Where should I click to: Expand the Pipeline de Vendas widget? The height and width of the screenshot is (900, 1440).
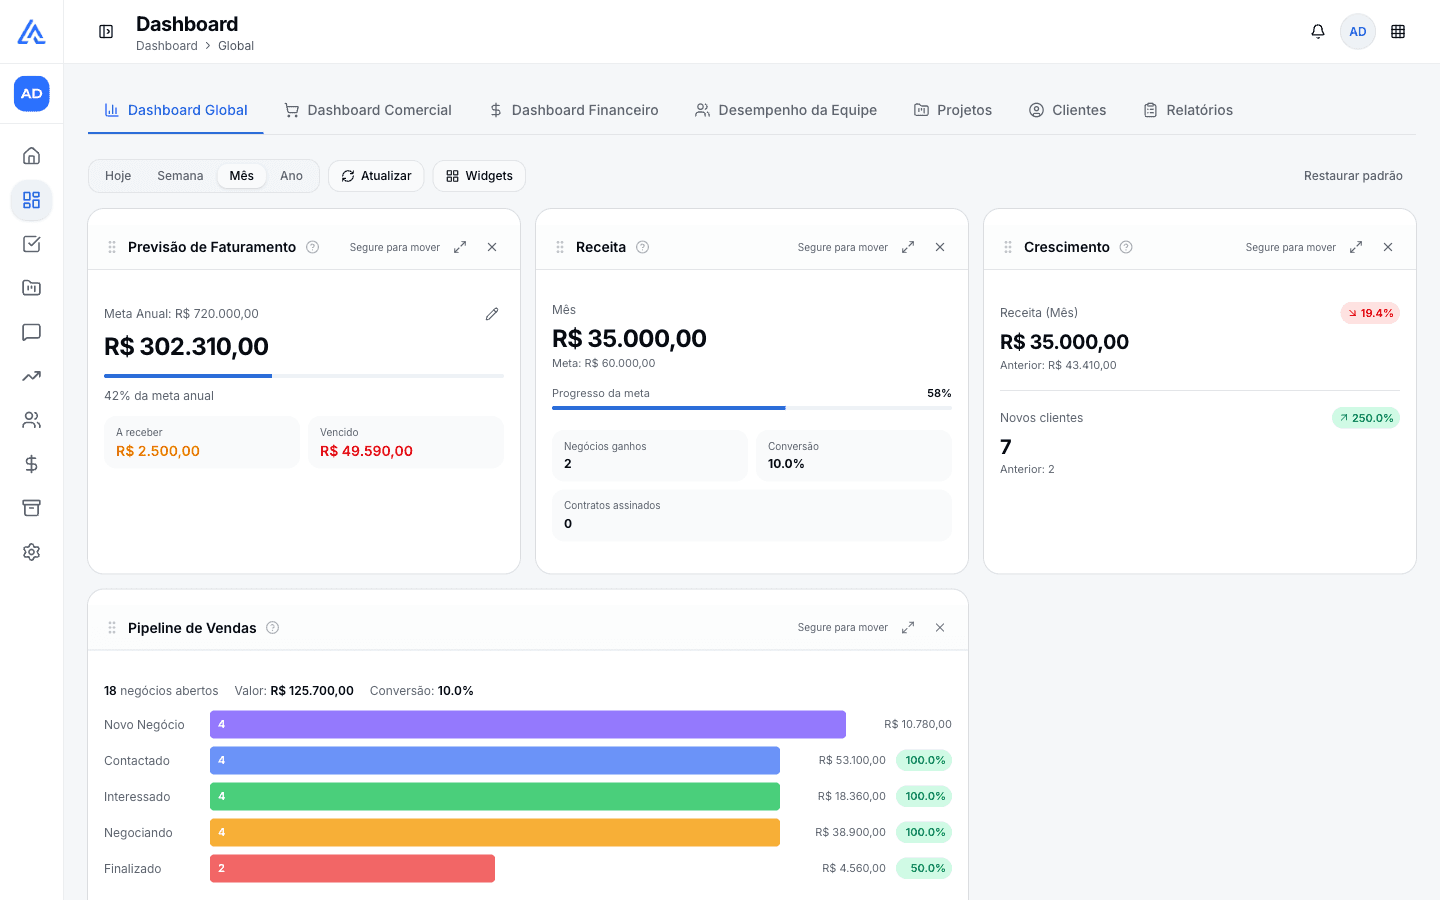[x=908, y=628]
